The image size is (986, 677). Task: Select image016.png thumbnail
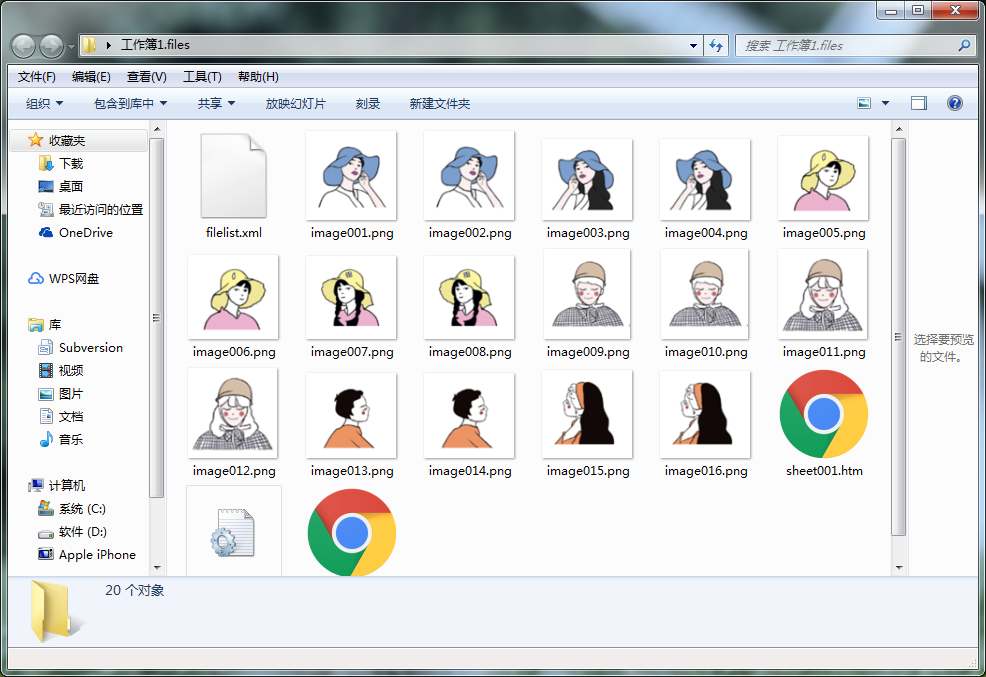pyautogui.click(x=706, y=414)
